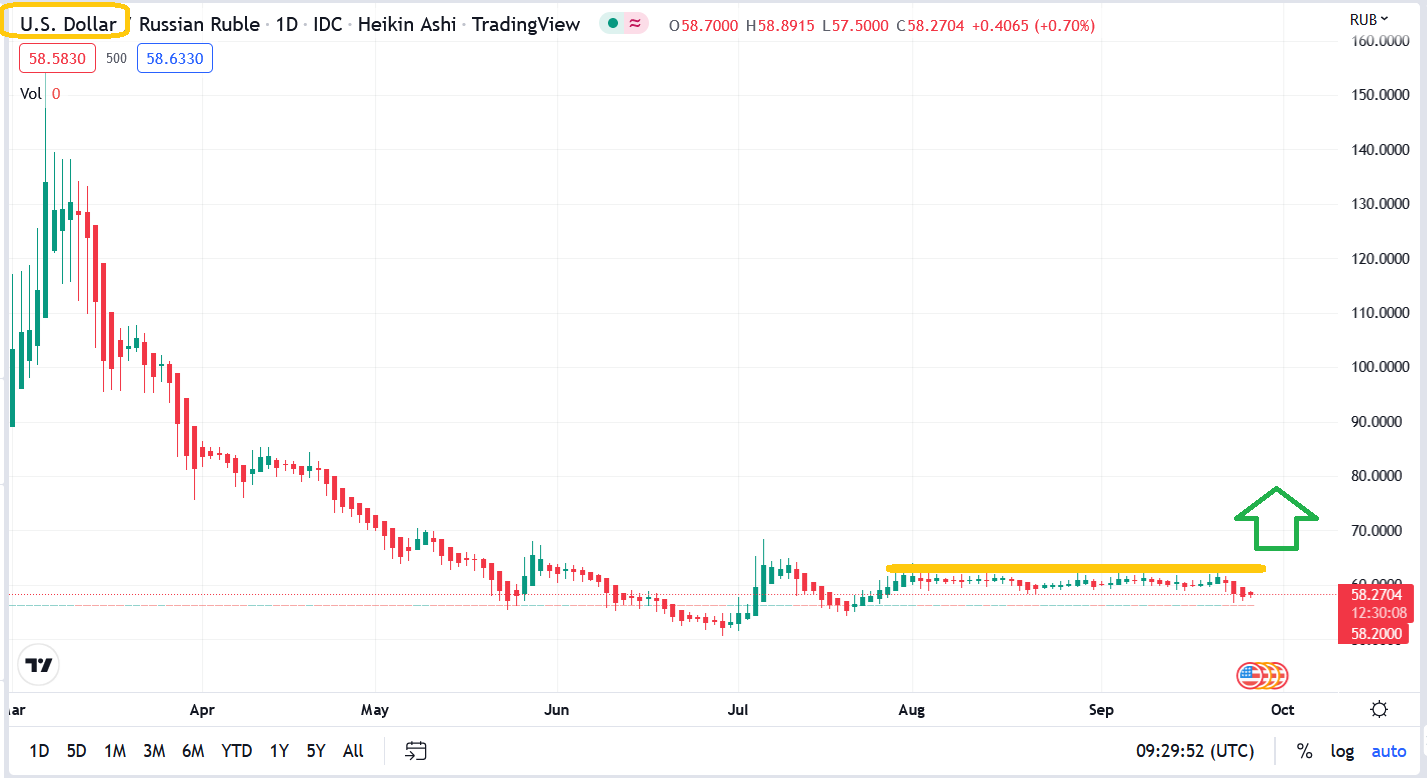Open the 1D interval selector in the title
The image size is (1427, 778).
(286, 24)
